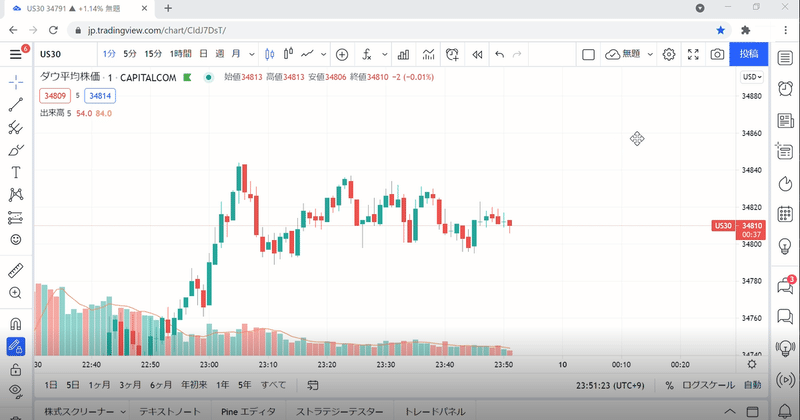
Task: Open the compare or add symbol button
Action: pos(342,54)
